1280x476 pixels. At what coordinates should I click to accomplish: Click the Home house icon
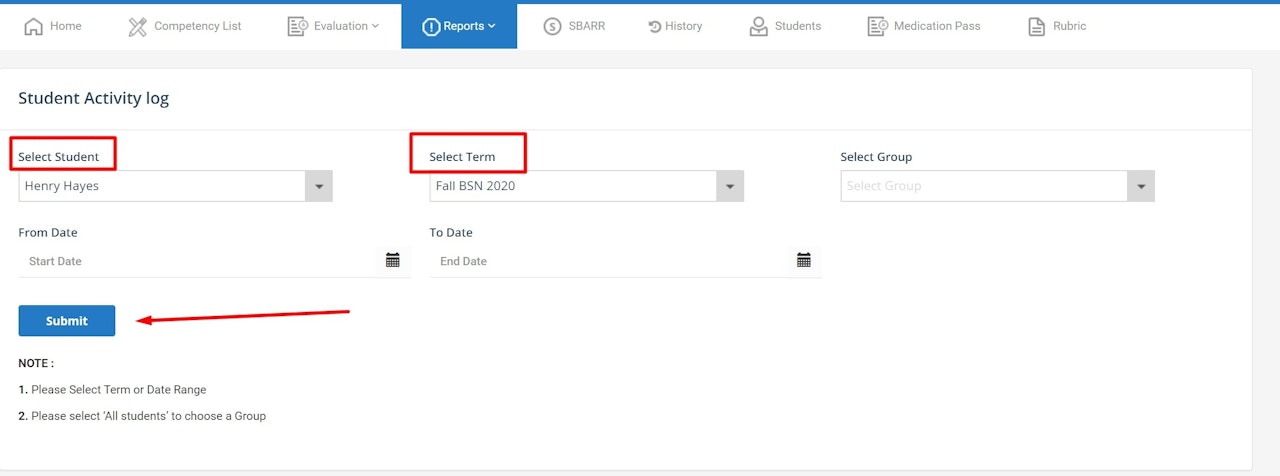(34, 27)
